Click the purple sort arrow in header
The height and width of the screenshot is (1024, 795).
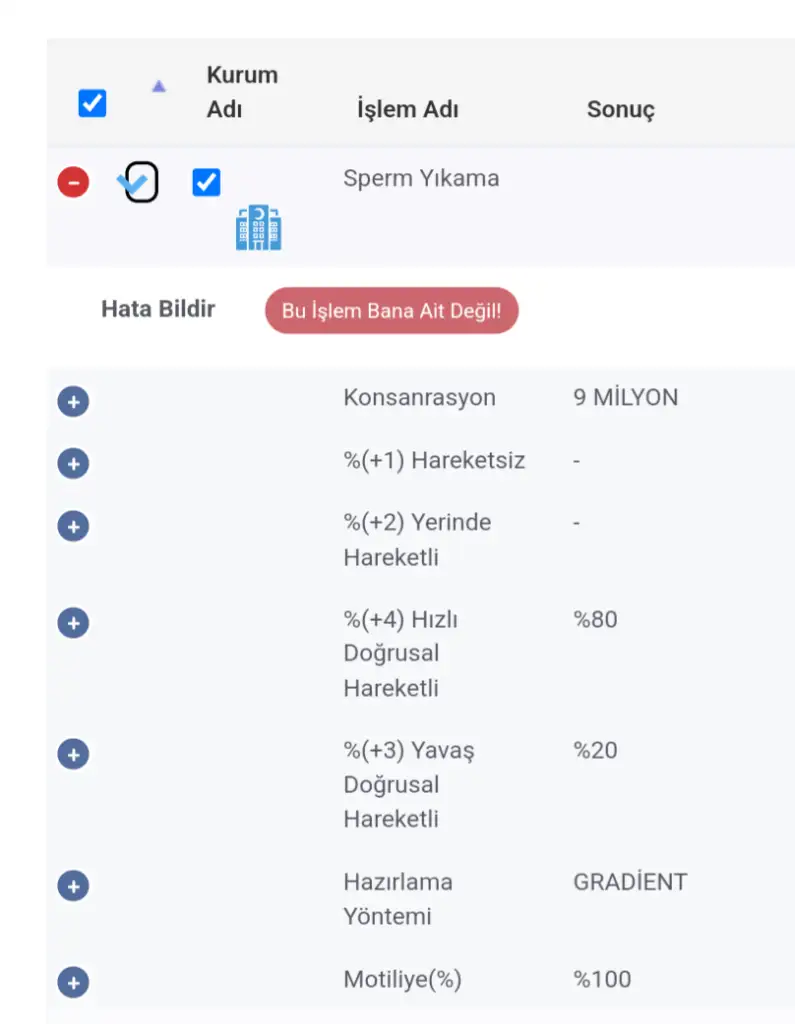click(159, 86)
